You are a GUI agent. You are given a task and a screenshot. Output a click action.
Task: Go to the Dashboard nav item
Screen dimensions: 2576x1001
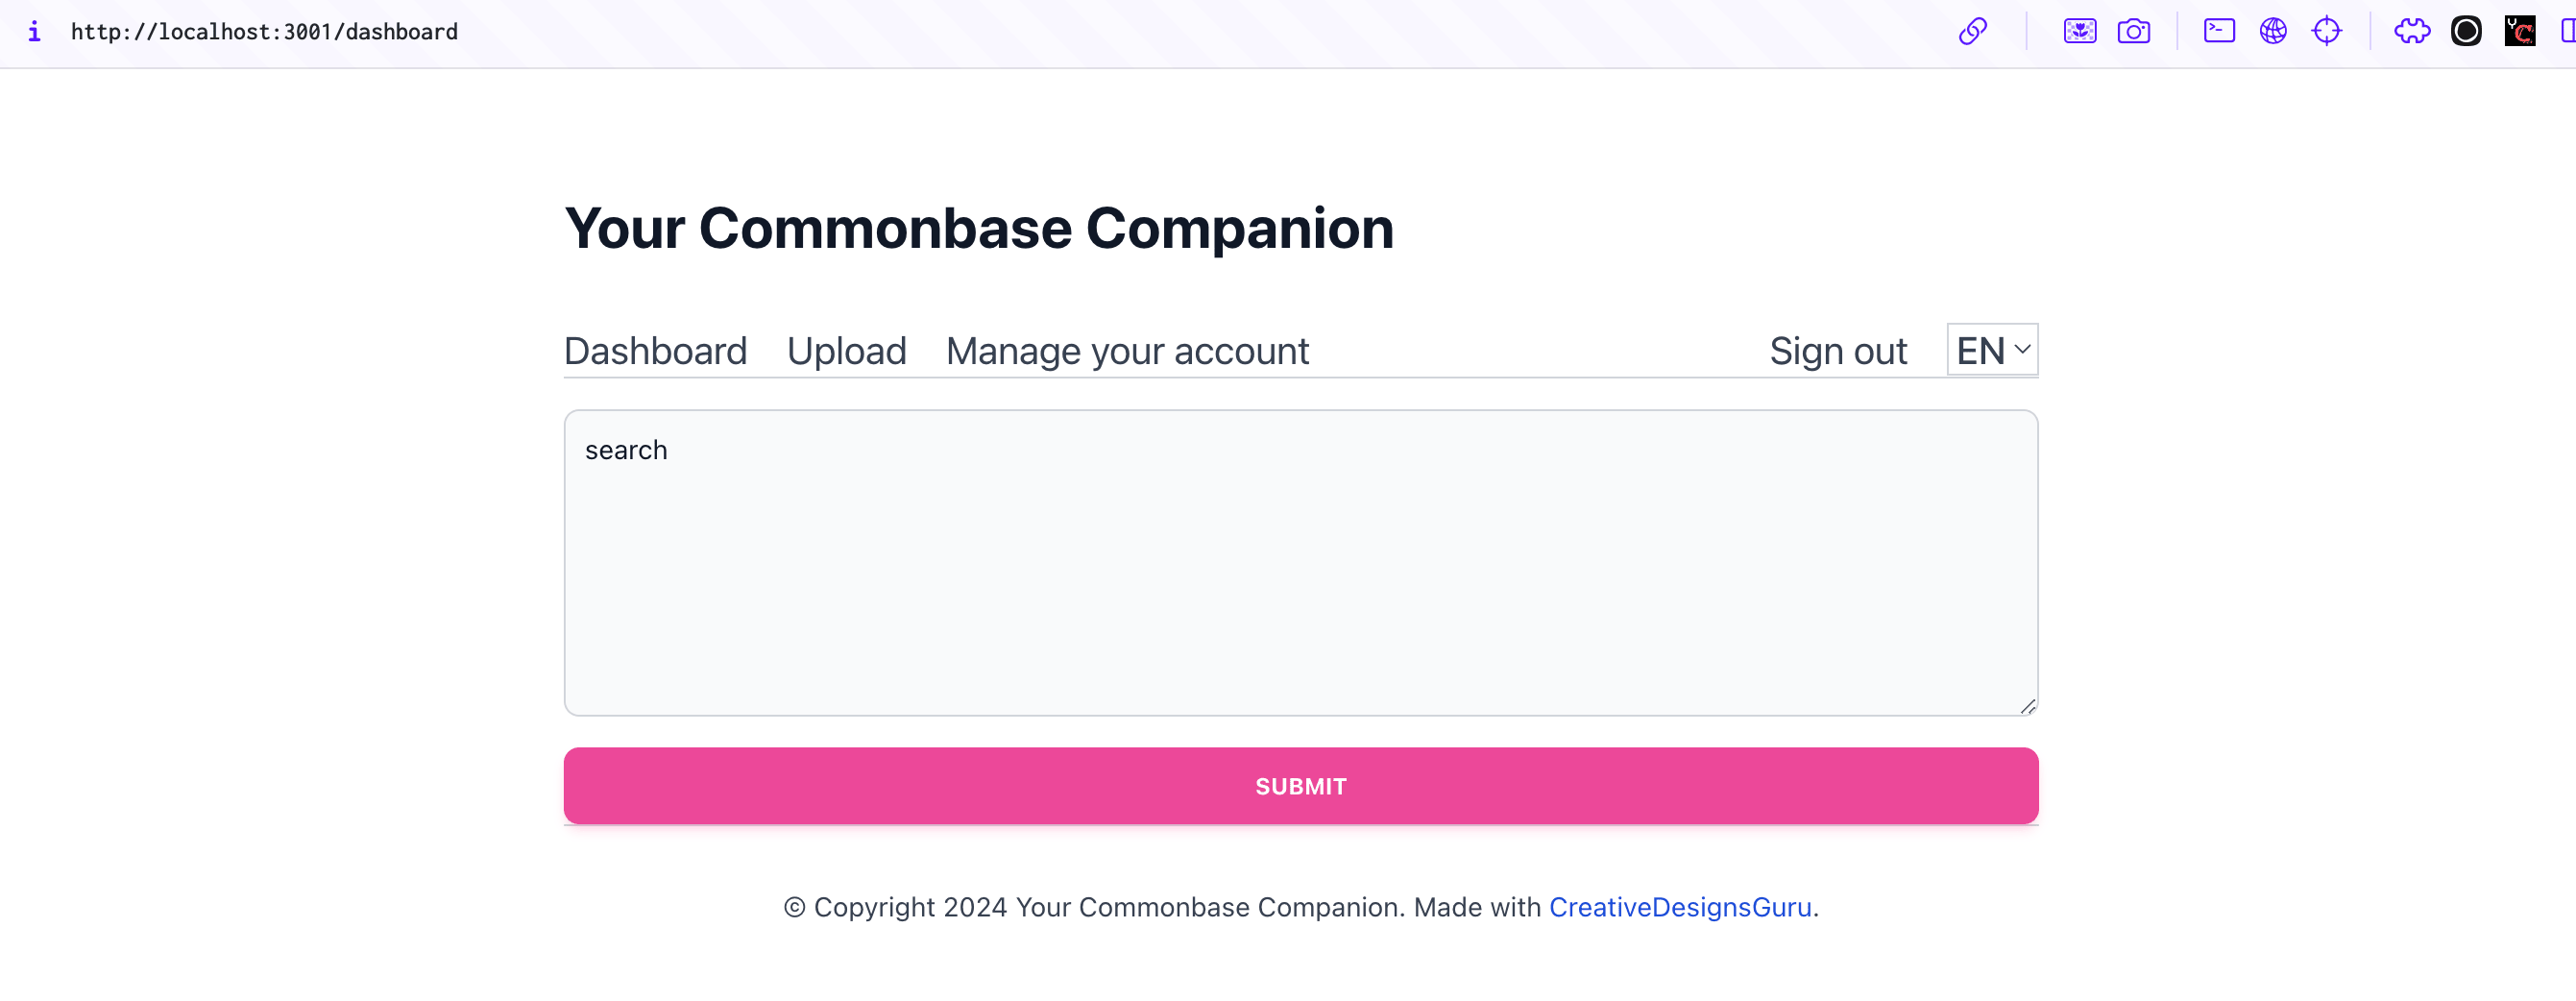(x=655, y=351)
